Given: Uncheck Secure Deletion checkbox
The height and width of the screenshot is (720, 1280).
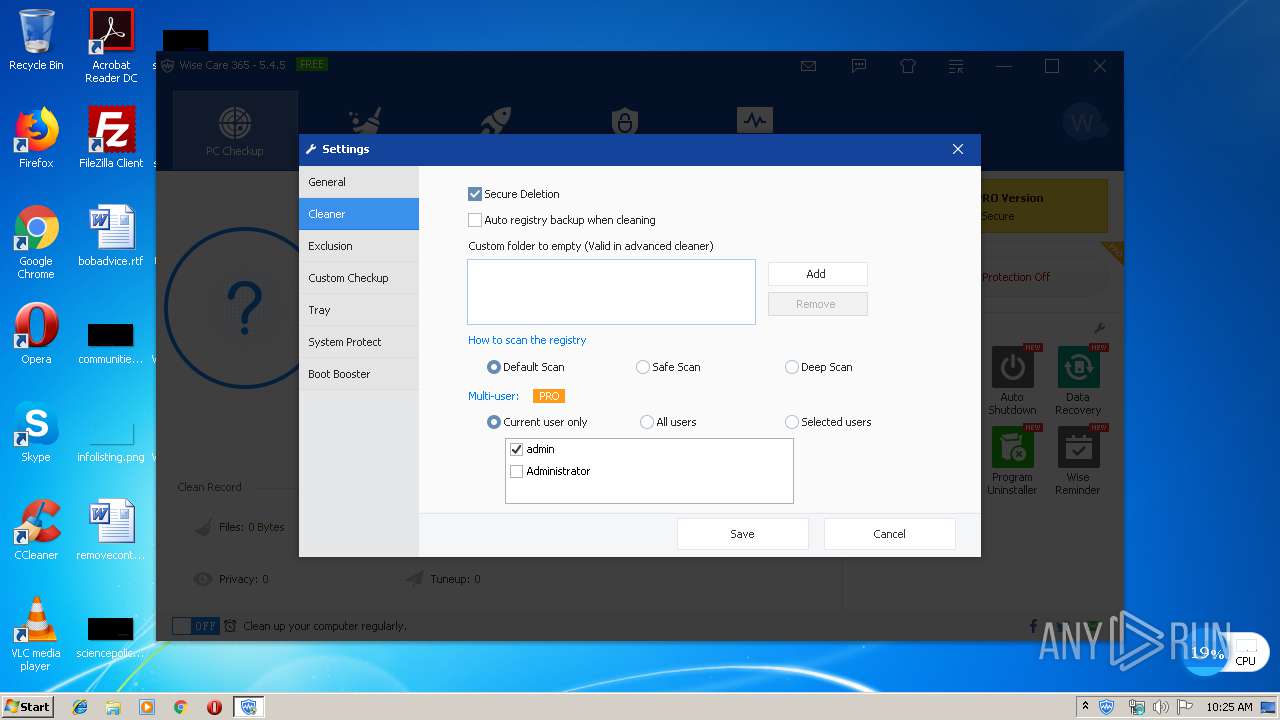Looking at the screenshot, I should 475,194.
